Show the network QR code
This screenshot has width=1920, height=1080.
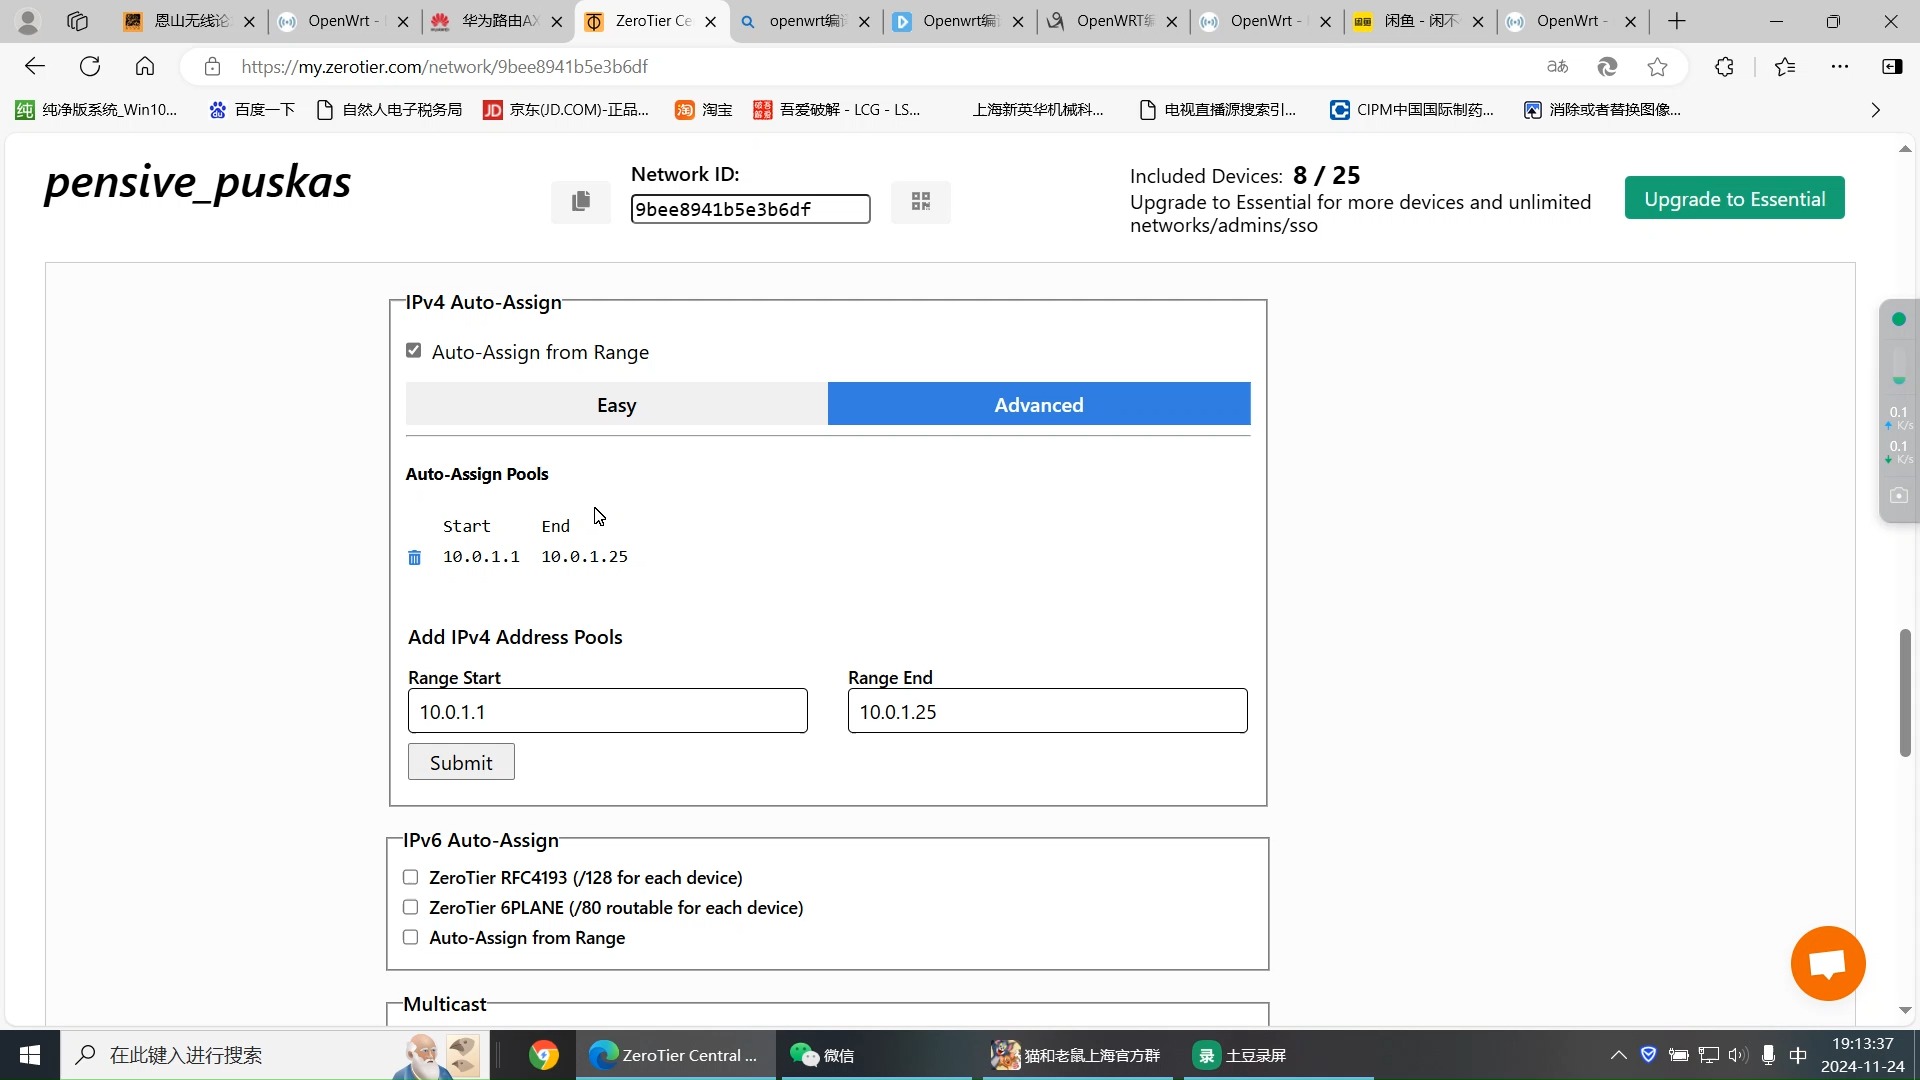(920, 201)
